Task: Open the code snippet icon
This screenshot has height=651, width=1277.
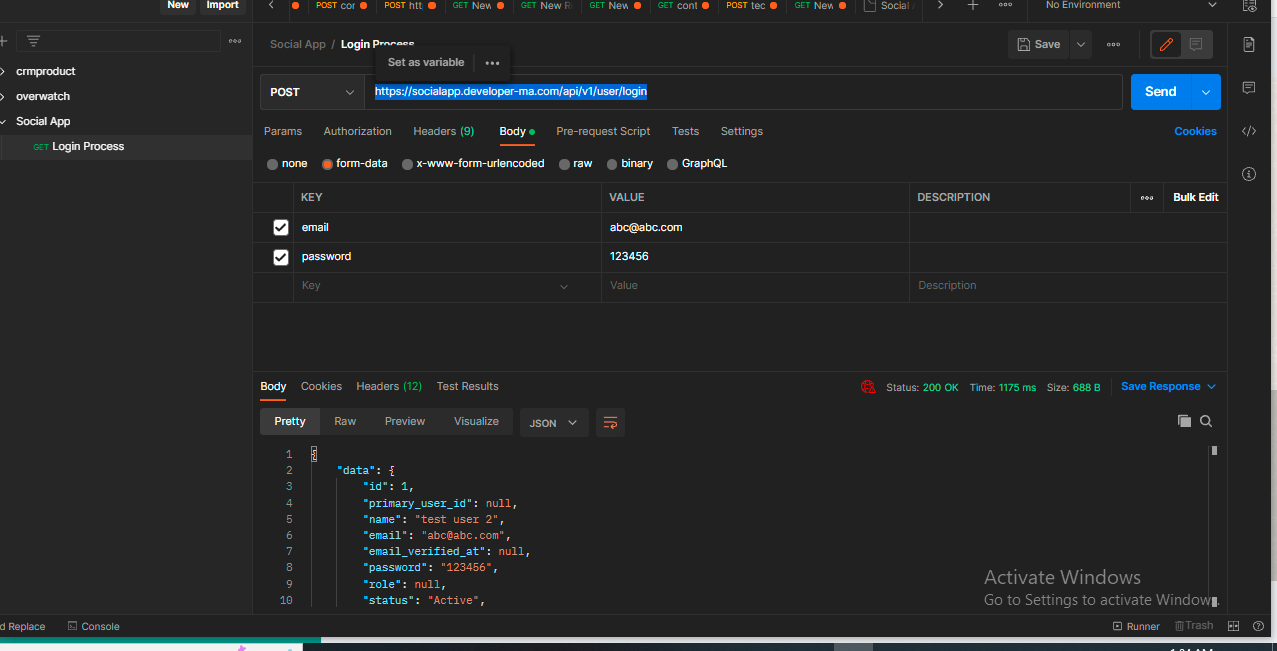Action: (x=1249, y=131)
